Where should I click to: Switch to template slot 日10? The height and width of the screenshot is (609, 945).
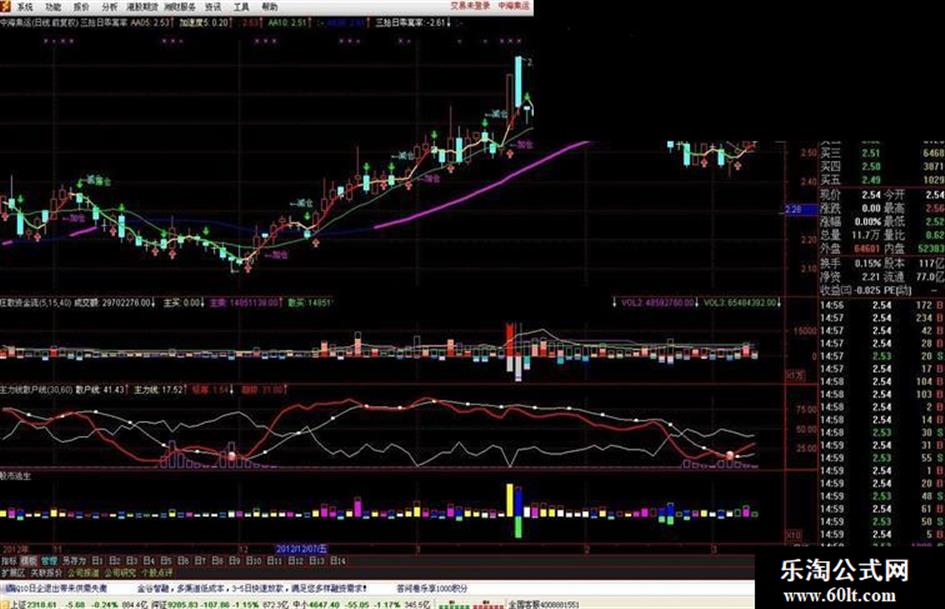coord(254,561)
